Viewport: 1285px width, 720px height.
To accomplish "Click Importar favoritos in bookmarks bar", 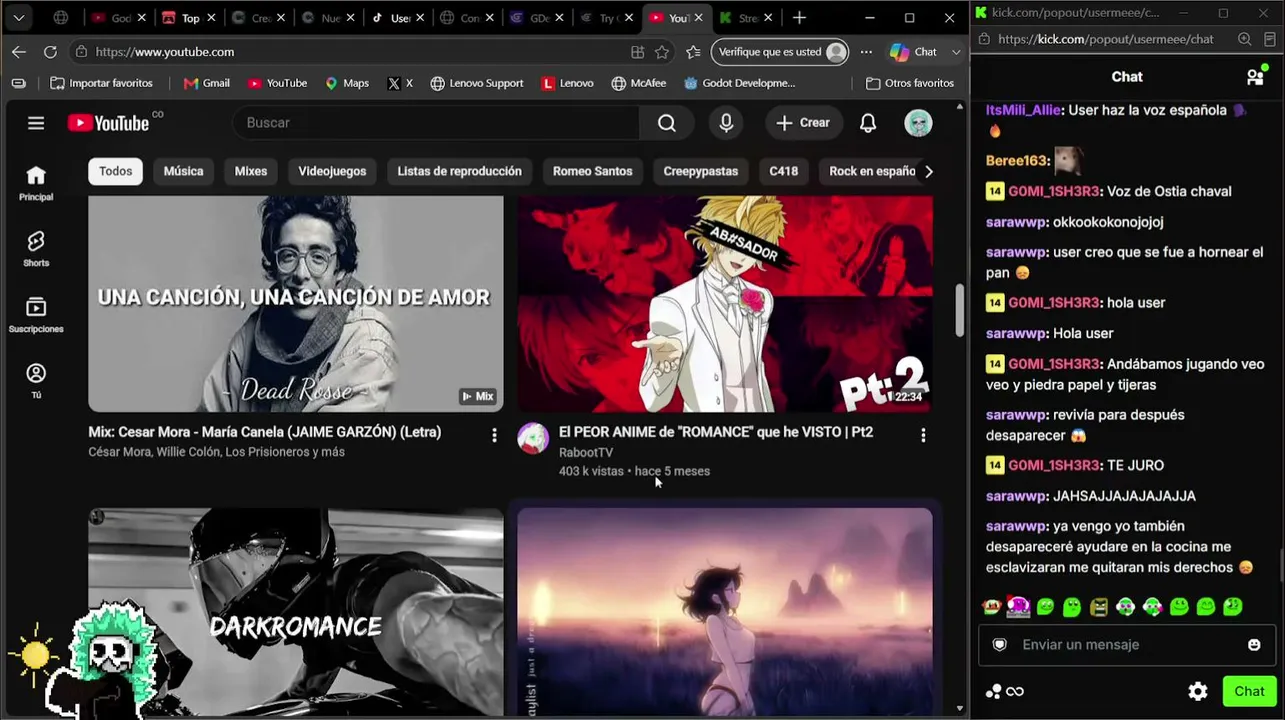I will (x=102, y=83).
